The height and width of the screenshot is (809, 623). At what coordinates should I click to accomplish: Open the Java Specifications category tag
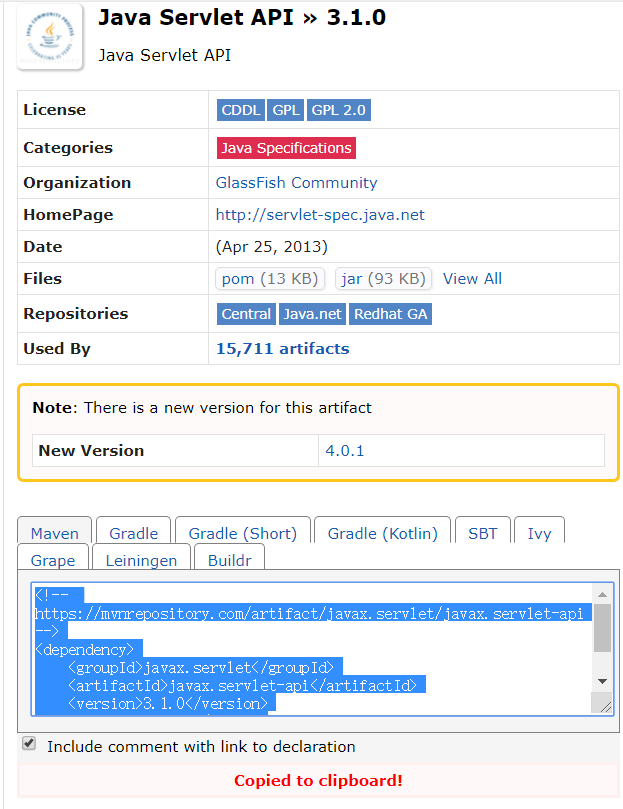pyautogui.click(x=286, y=148)
